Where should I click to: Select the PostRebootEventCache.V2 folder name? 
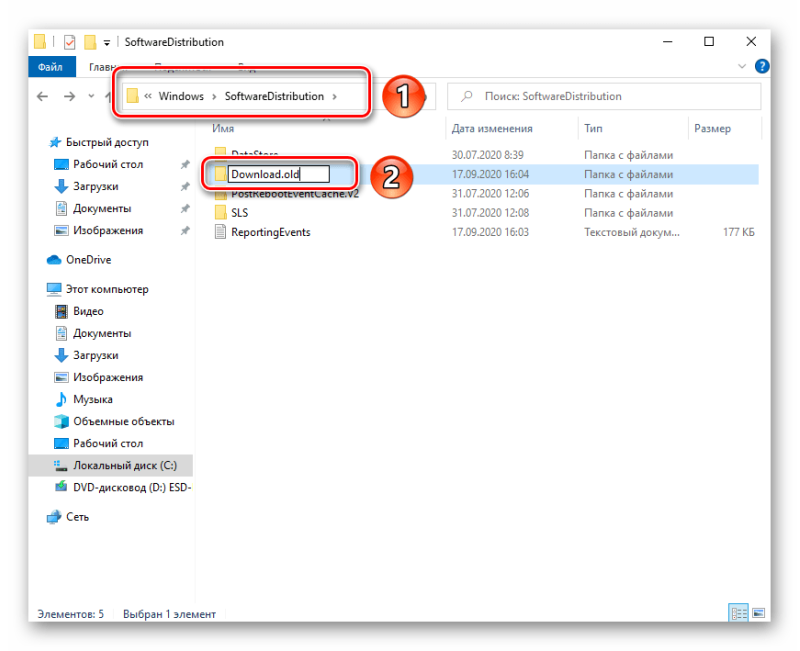[295, 194]
